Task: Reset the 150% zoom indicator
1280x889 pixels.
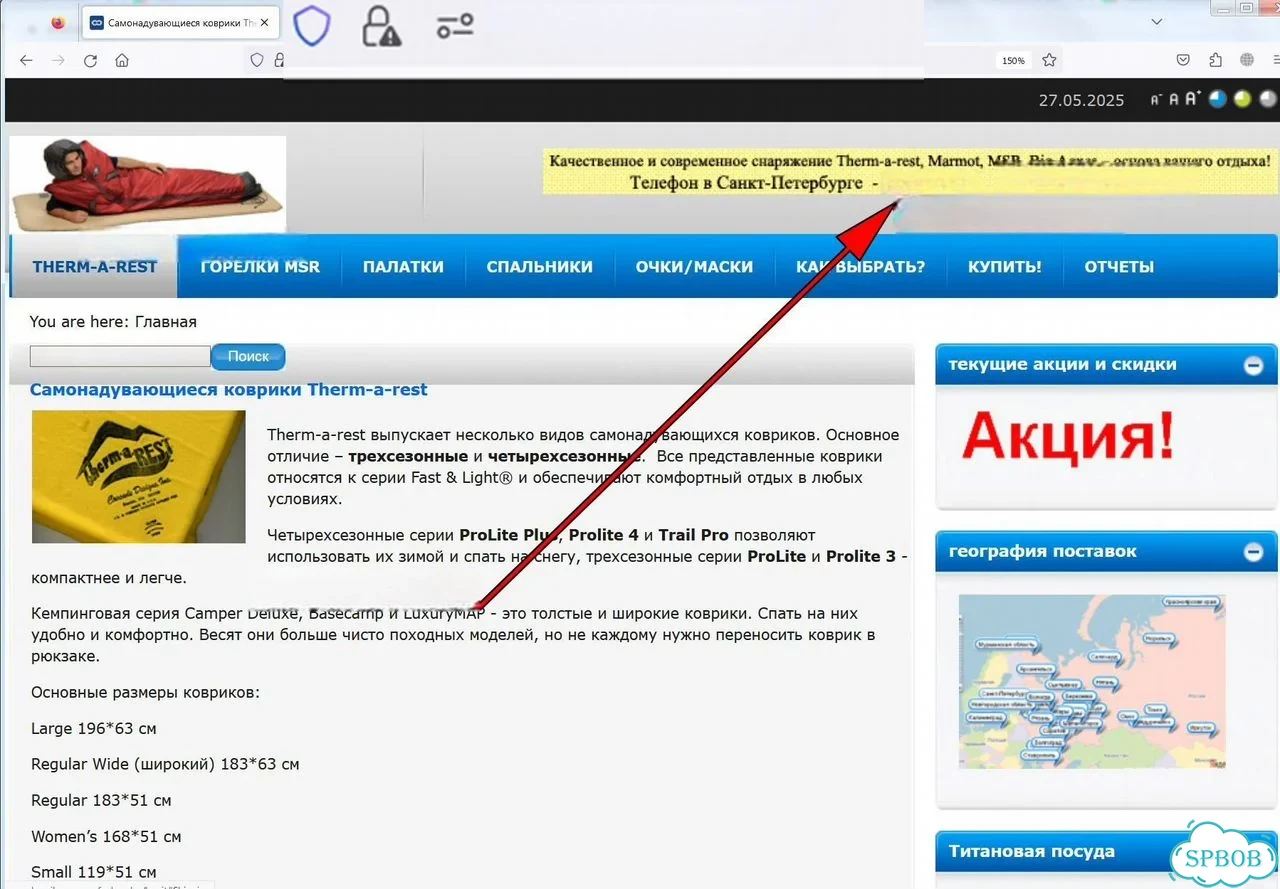Action: [1013, 61]
